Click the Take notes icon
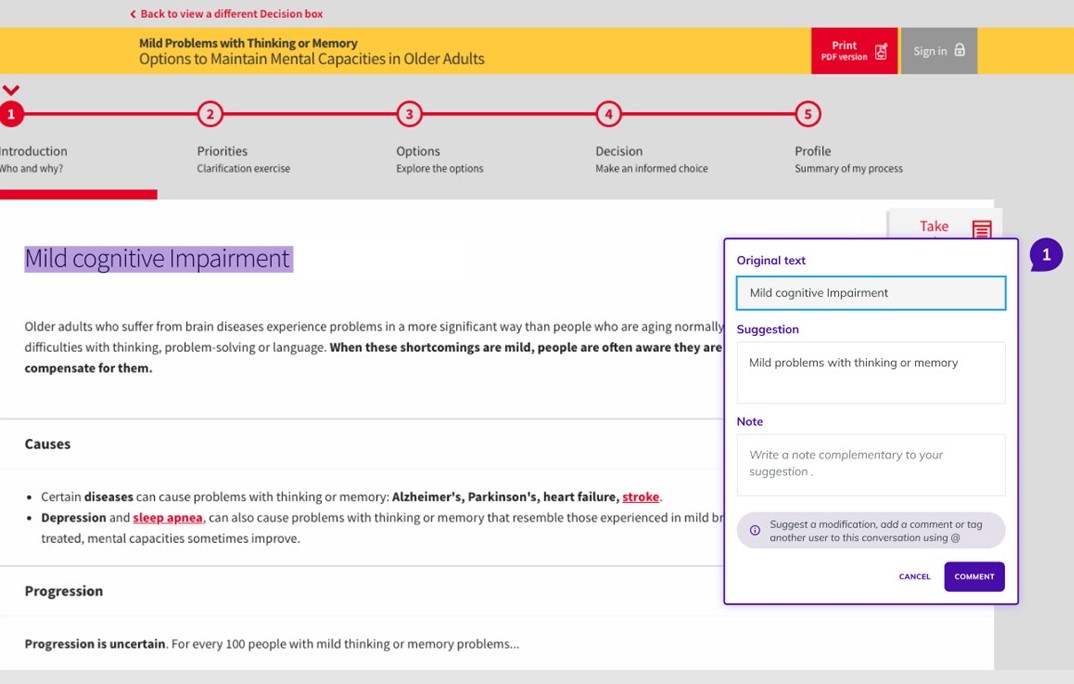 (982, 229)
